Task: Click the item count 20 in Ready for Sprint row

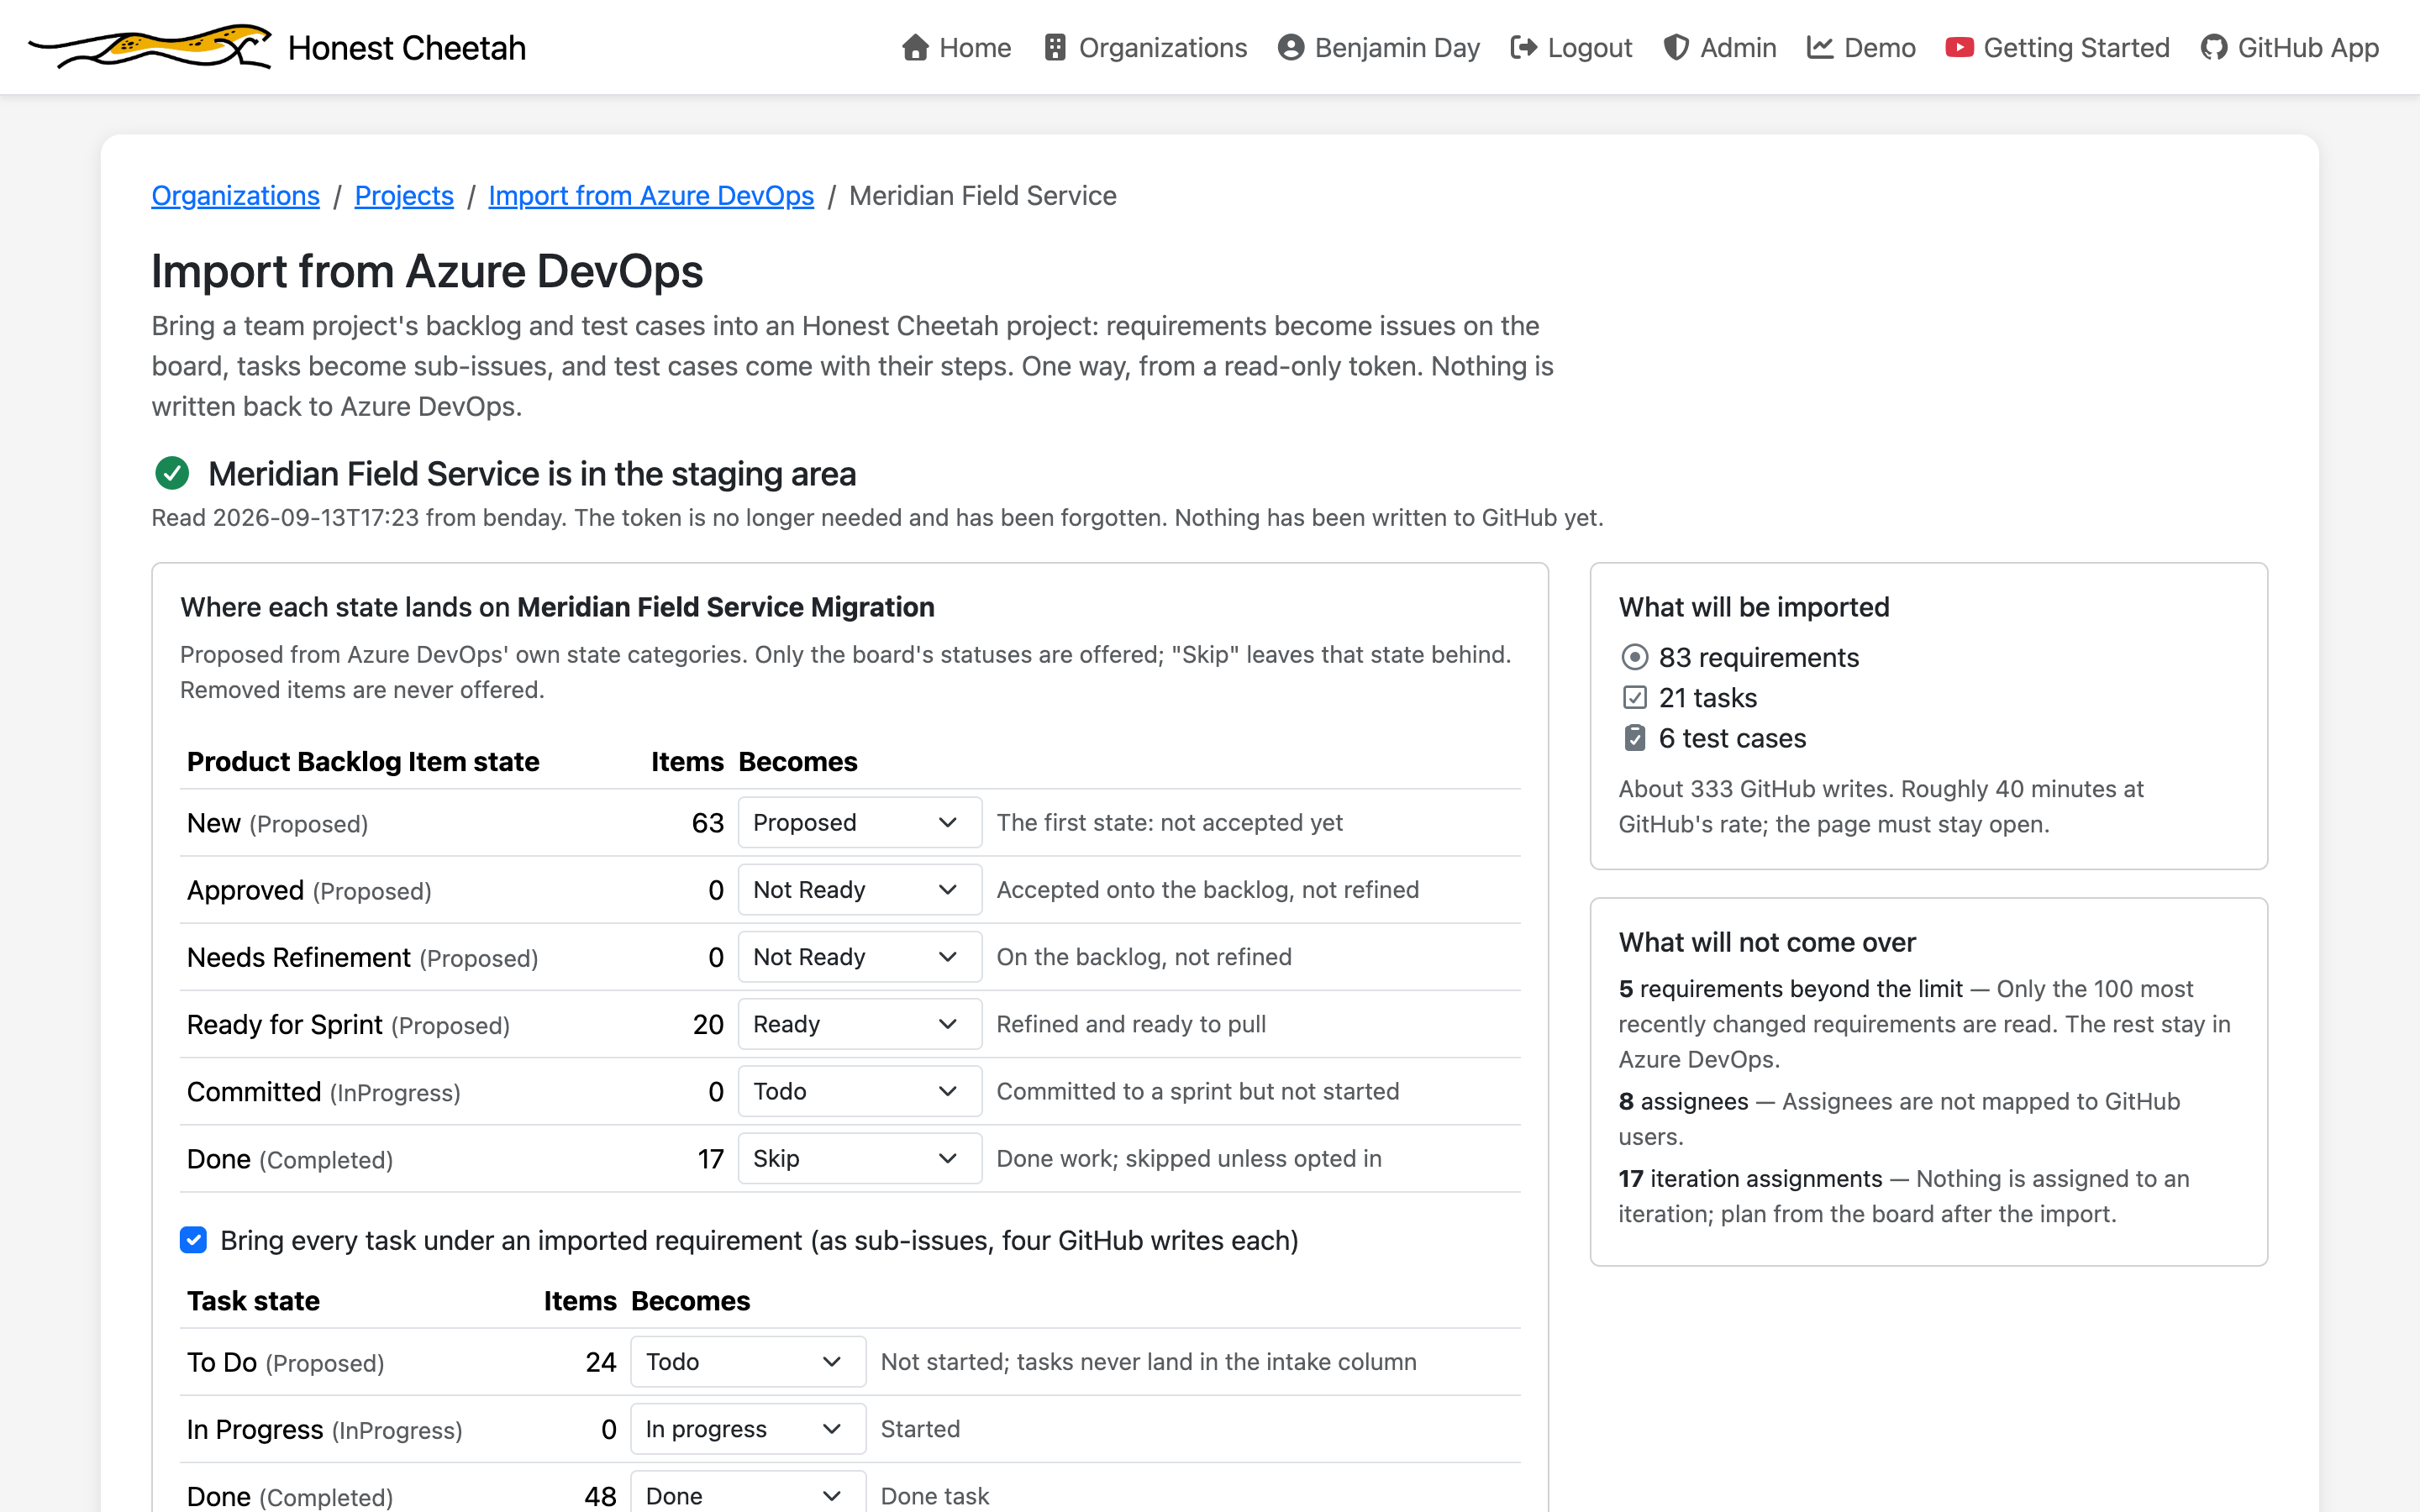Action: click(x=708, y=1025)
